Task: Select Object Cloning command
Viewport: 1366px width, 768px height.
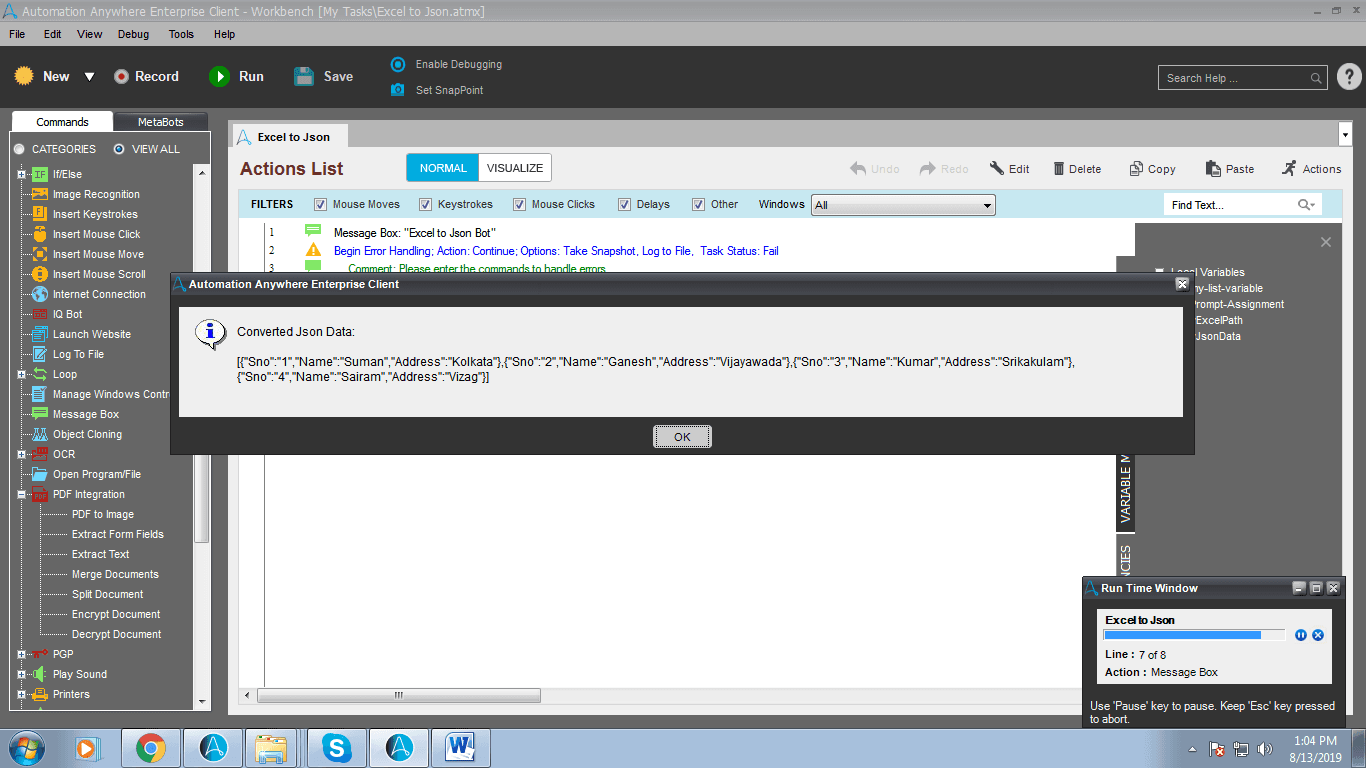Action: tap(87, 434)
